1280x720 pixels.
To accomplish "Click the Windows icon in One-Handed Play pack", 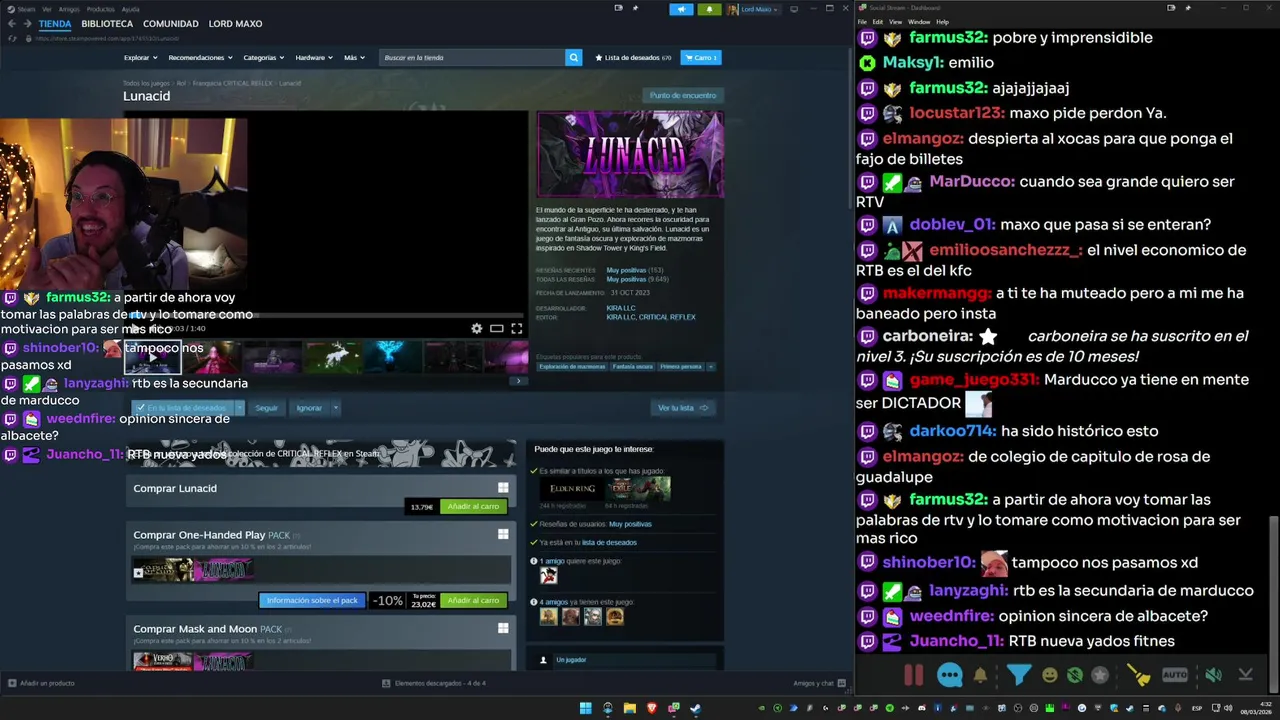I will (x=503, y=534).
